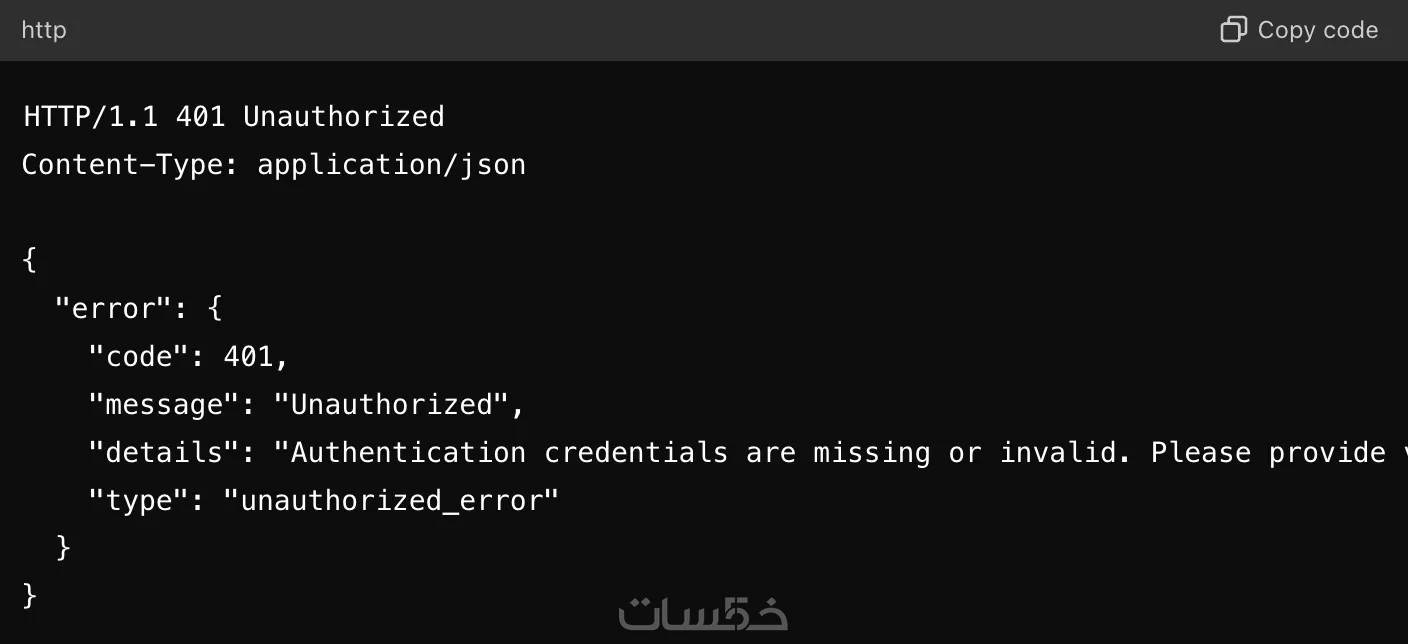The height and width of the screenshot is (644, 1408).
Task: Click the "Unauthorized" message string value
Action: [391, 404]
